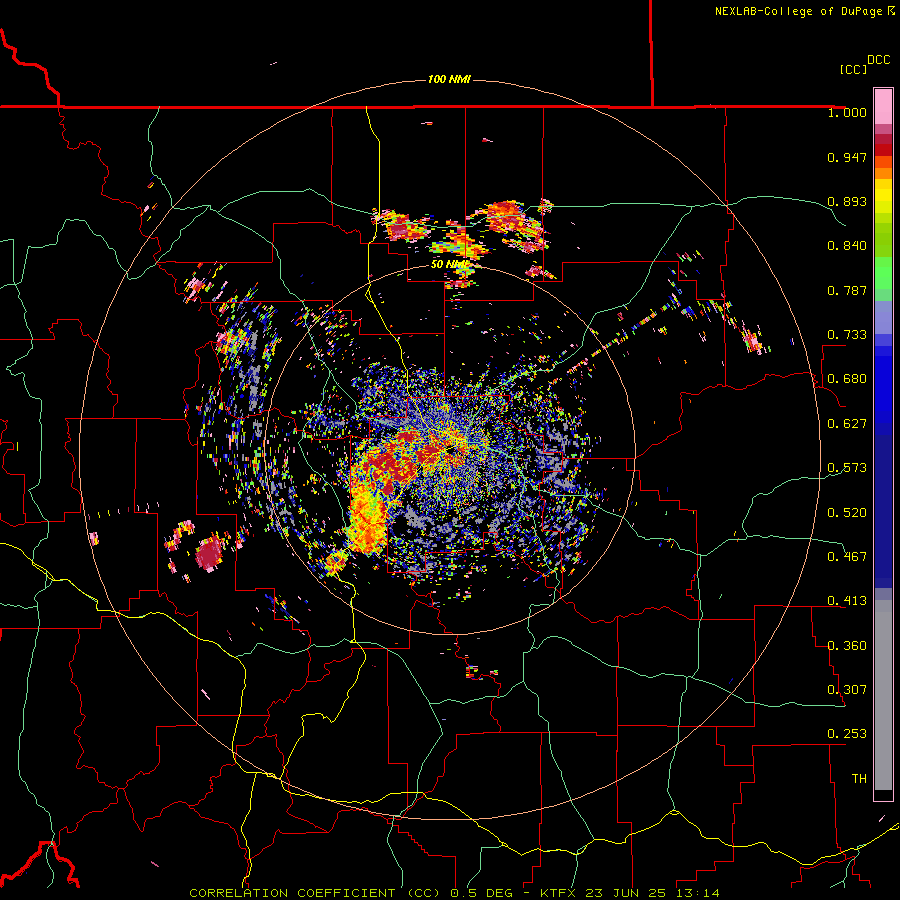Click the 0.787 color scale value
This screenshot has width=900, height=900.
coord(847,290)
